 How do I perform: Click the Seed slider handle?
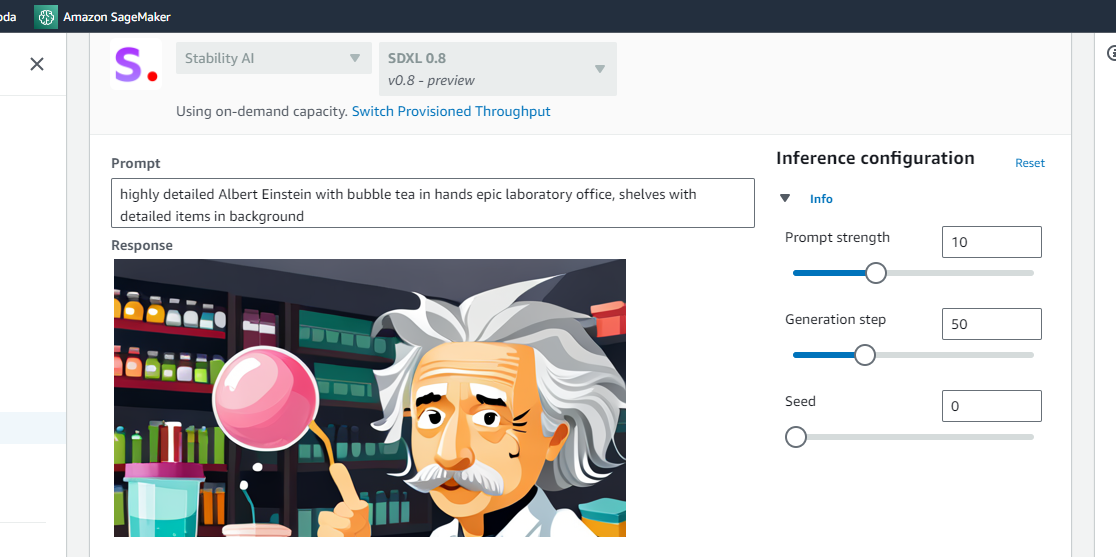click(x=796, y=437)
